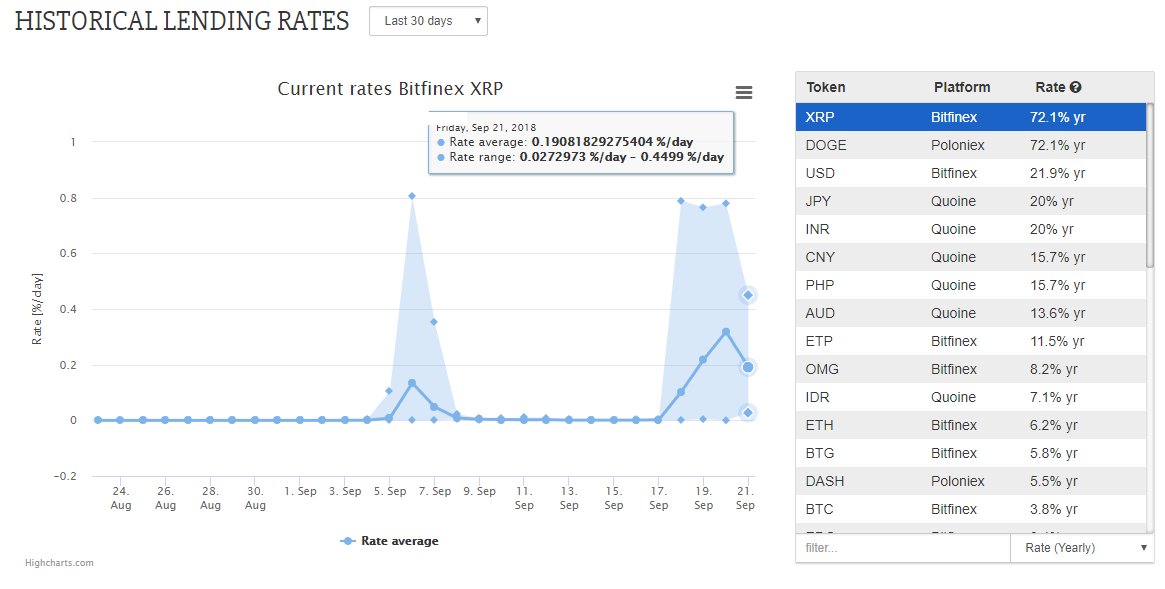Screen dimensions: 1165x589
Task: Select the XRP Bitfinex row
Action: click(x=971, y=117)
